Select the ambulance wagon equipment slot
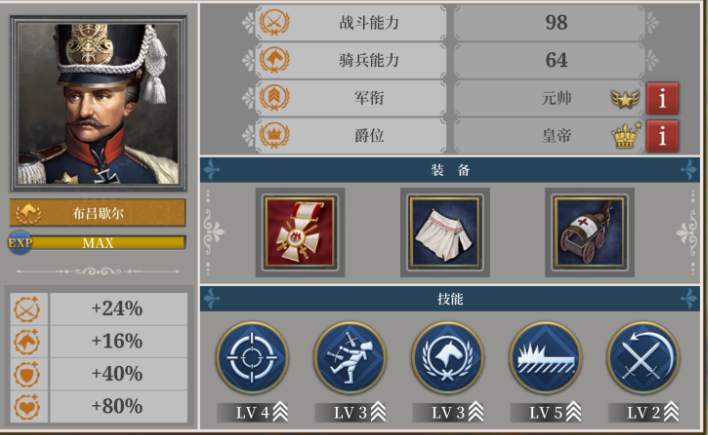Viewport: 708px width, 435px height. tap(590, 232)
